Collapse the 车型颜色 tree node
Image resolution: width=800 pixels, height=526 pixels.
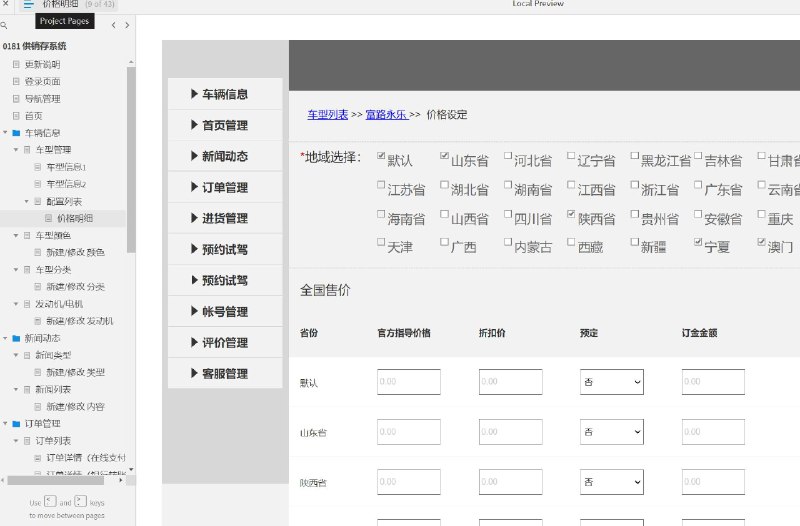click(16, 236)
